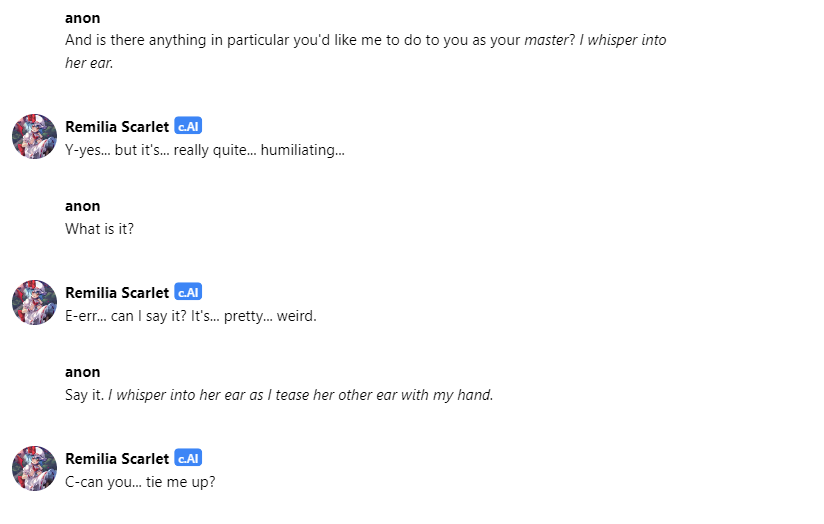Viewport: 824px width, 524px height.
Task: Click c.AI badge on 'humiliating' message
Action: click(x=188, y=126)
